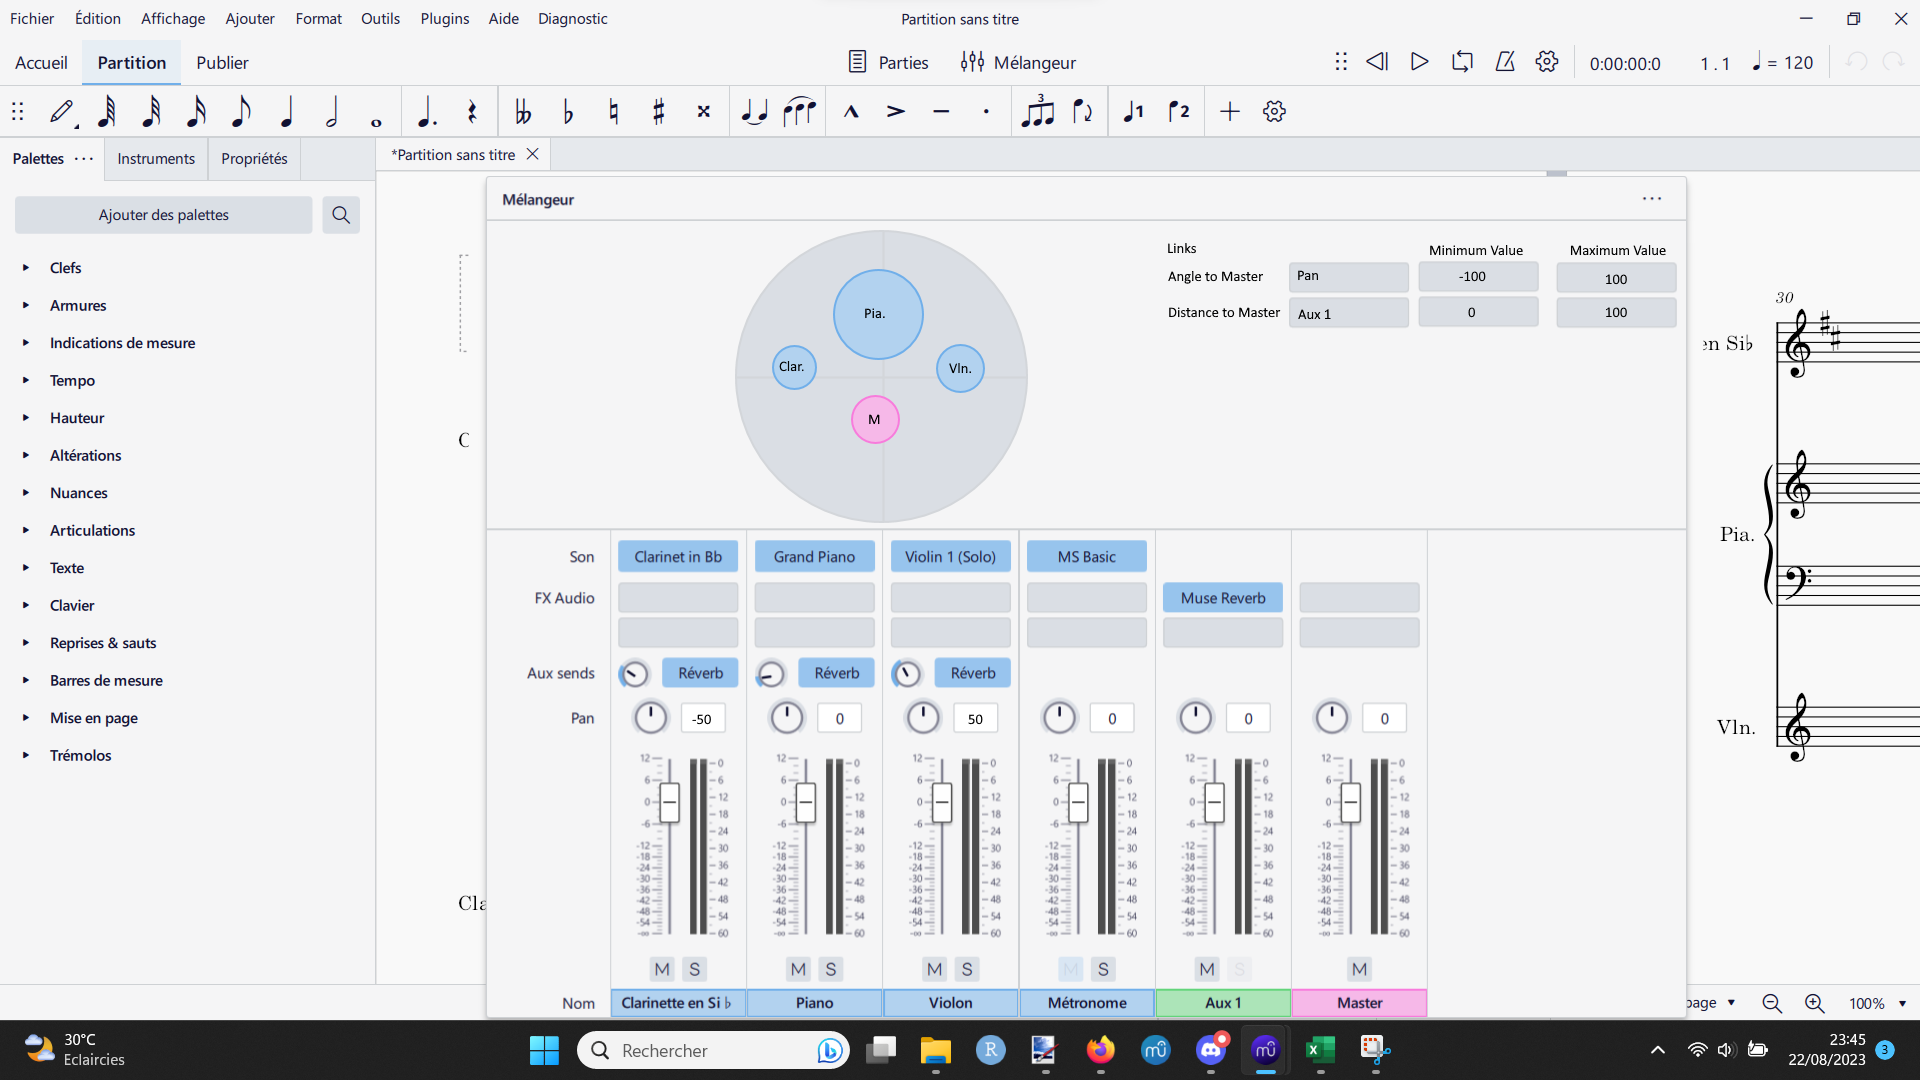The height and width of the screenshot is (1080, 1920).
Task: Apply staccato articulation
Action: tap(986, 111)
